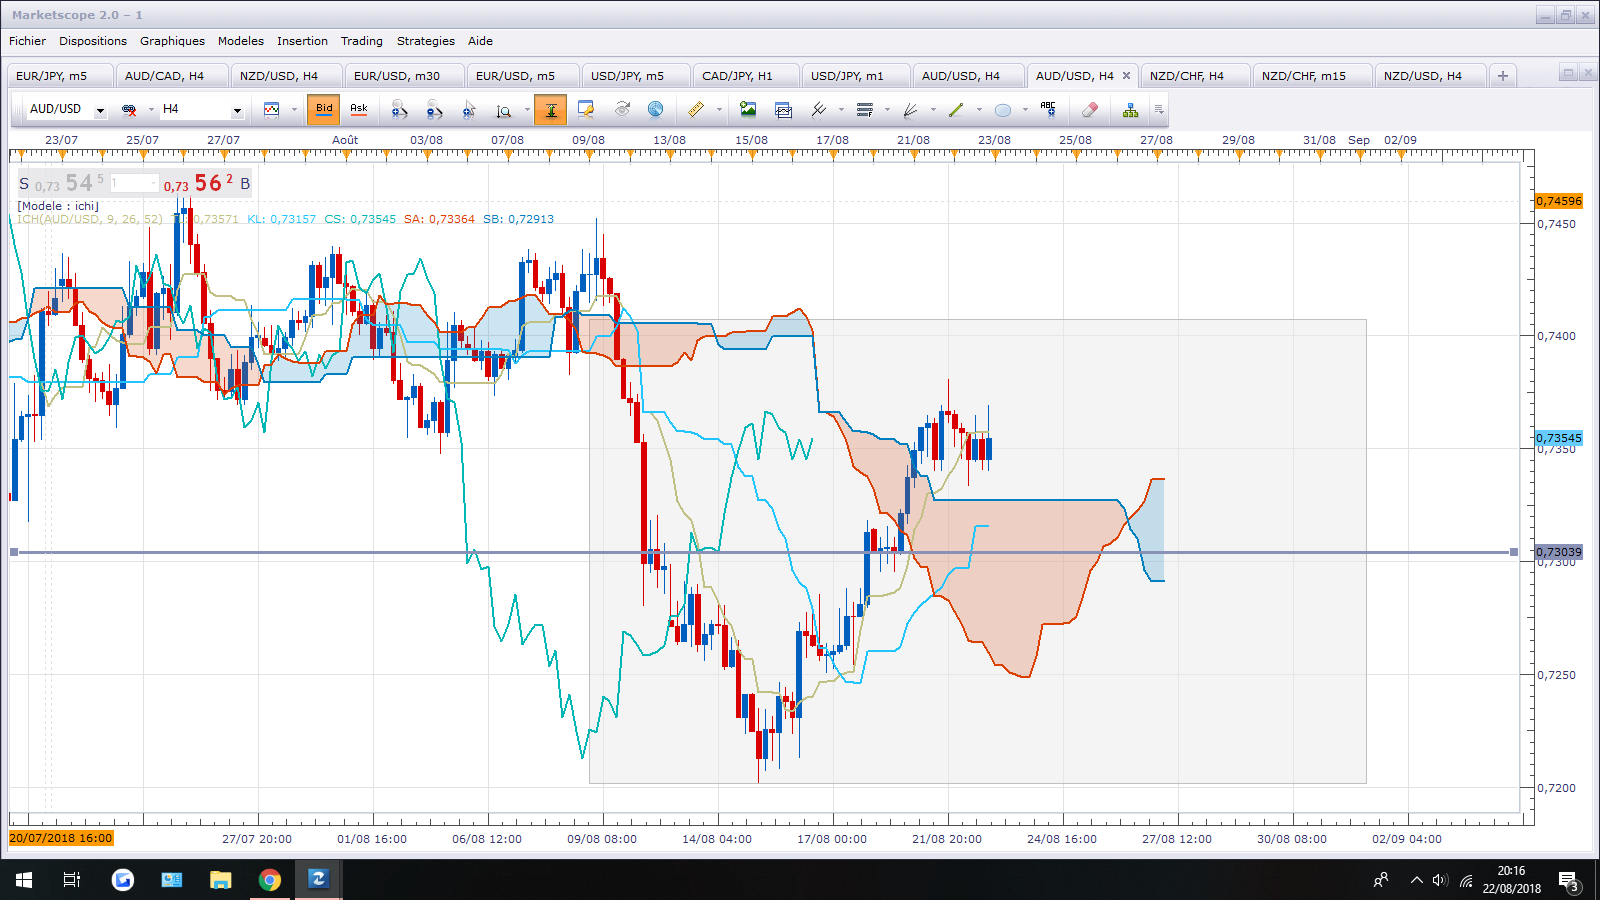1600x900 pixels.
Task: Click the horizontal lines list icon
Action: click(x=865, y=110)
